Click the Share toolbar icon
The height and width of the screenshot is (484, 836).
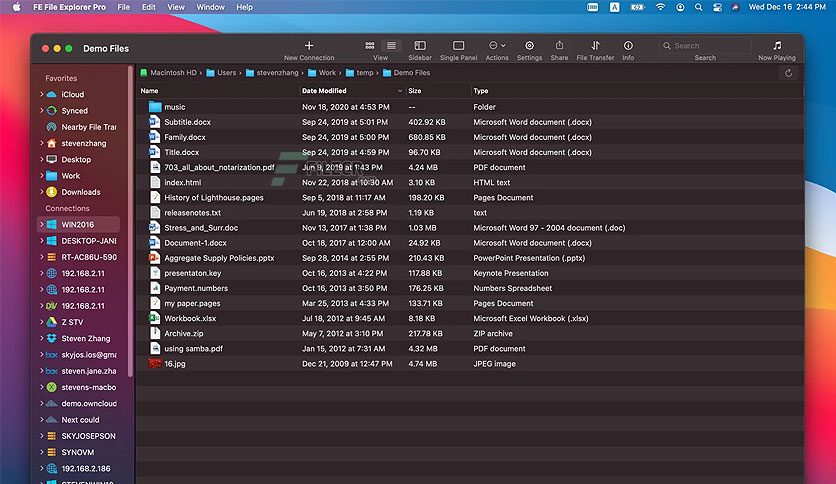tap(559, 46)
